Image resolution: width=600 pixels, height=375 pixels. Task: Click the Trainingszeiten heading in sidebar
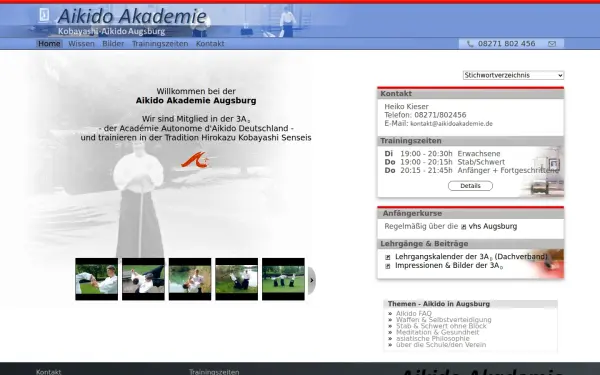coord(411,141)
